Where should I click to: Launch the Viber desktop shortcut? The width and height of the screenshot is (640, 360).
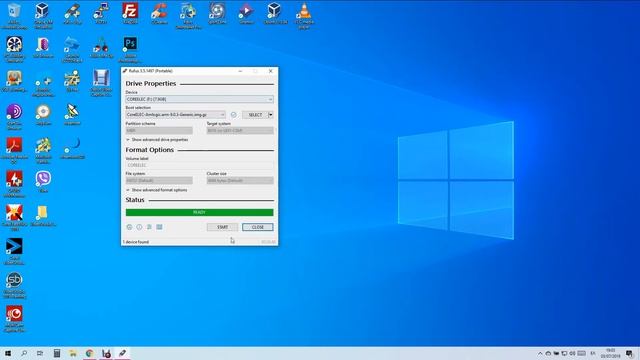(43, 181)
